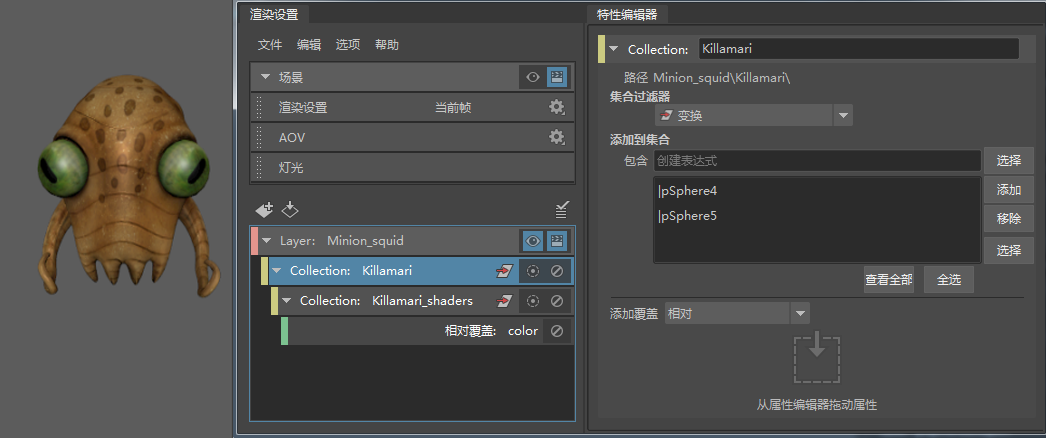Isolate select Killamari collection
This screenshot has height=438, width=1046.
coord(532,271)
